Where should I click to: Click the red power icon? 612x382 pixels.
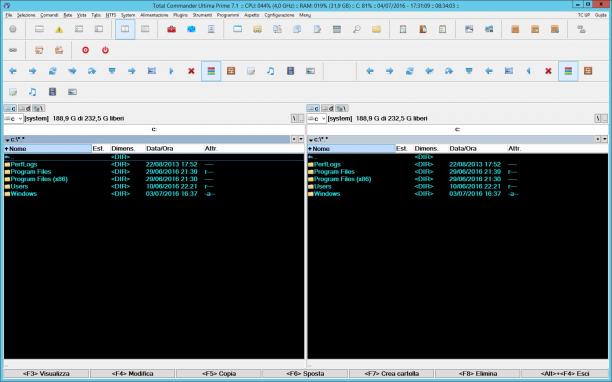[x=105, y=50]
